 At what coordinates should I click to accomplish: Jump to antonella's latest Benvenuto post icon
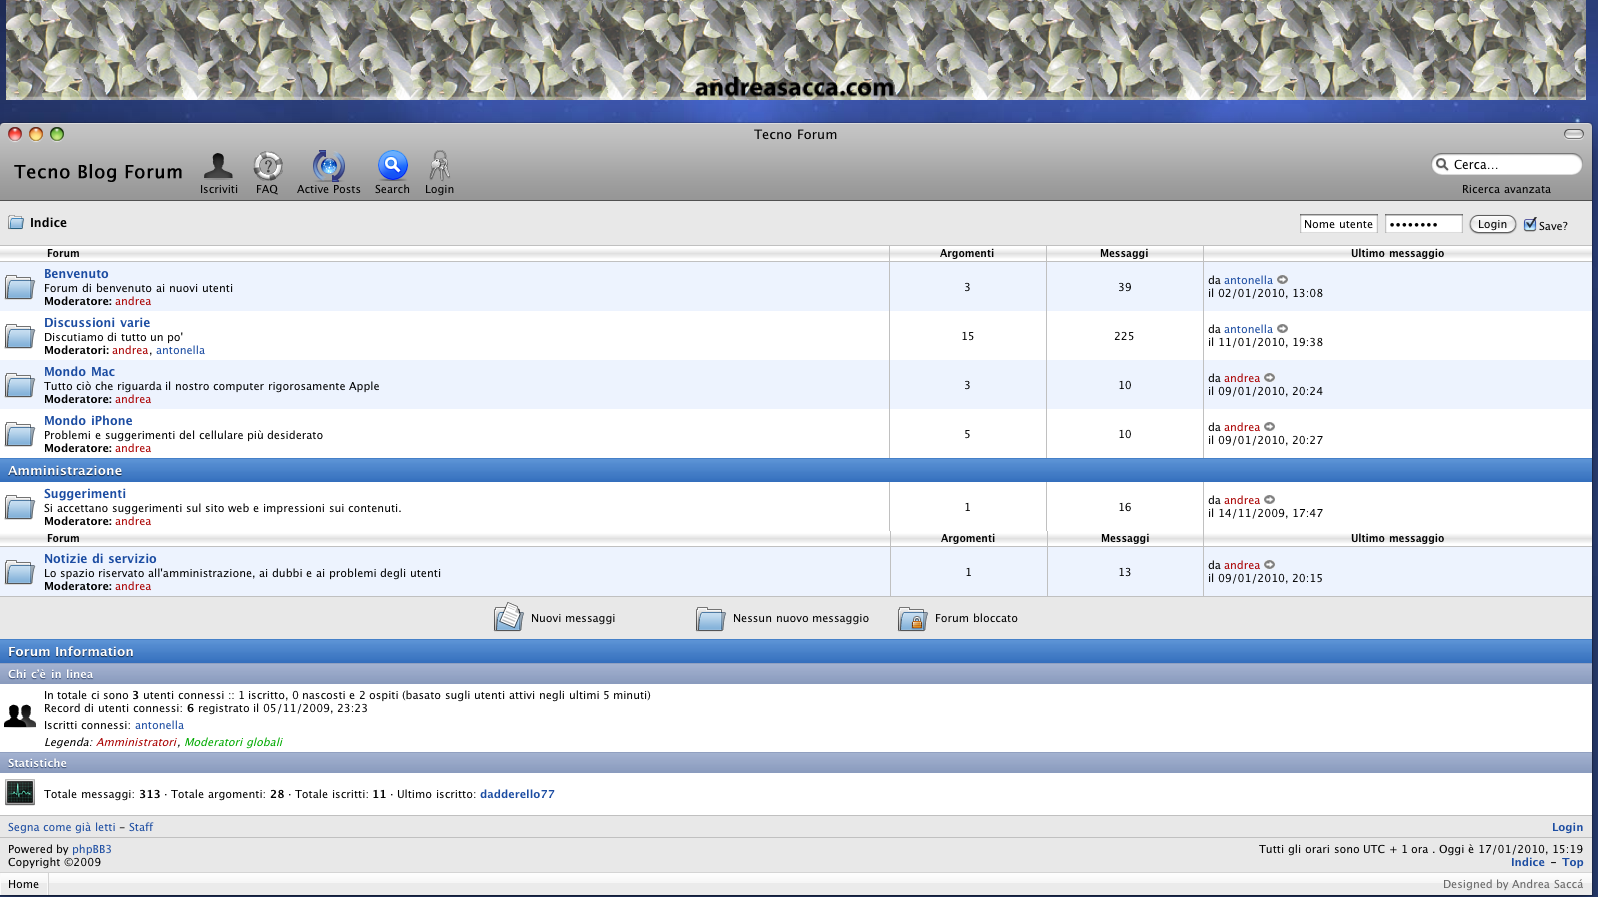(1283, 280)
